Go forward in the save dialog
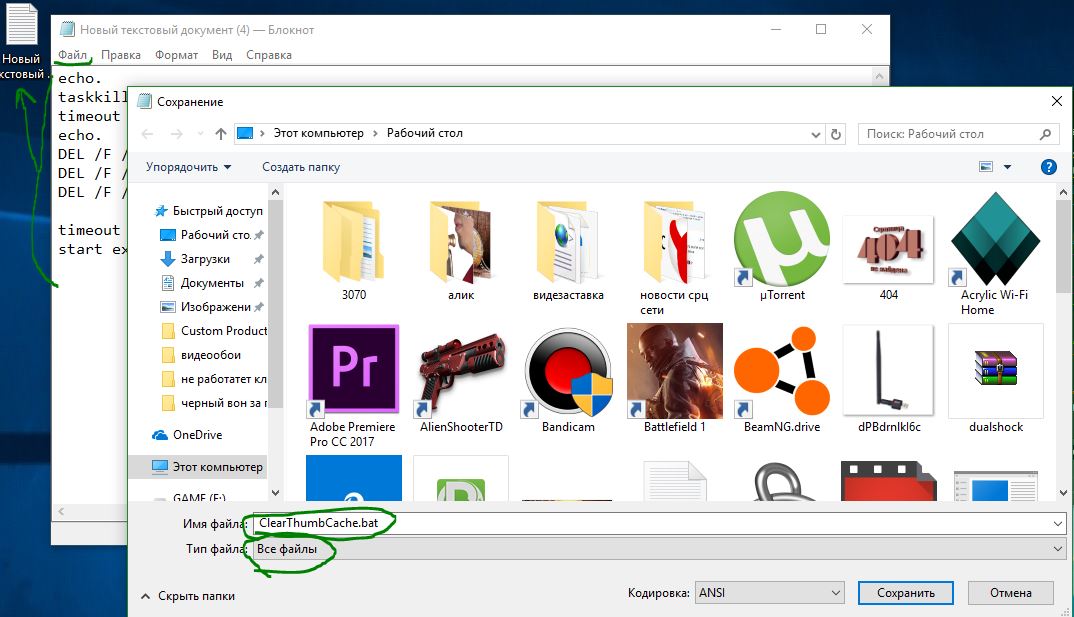 (177, 134)
